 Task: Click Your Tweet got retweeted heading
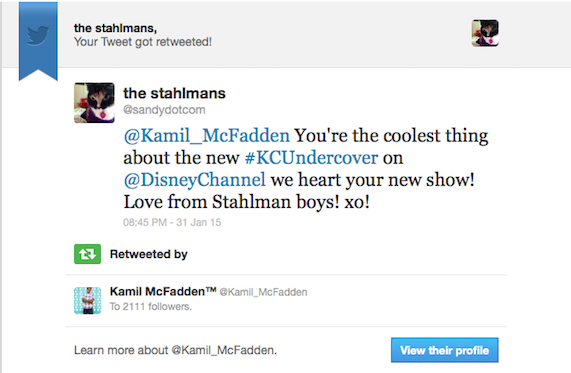click(142, 42)
